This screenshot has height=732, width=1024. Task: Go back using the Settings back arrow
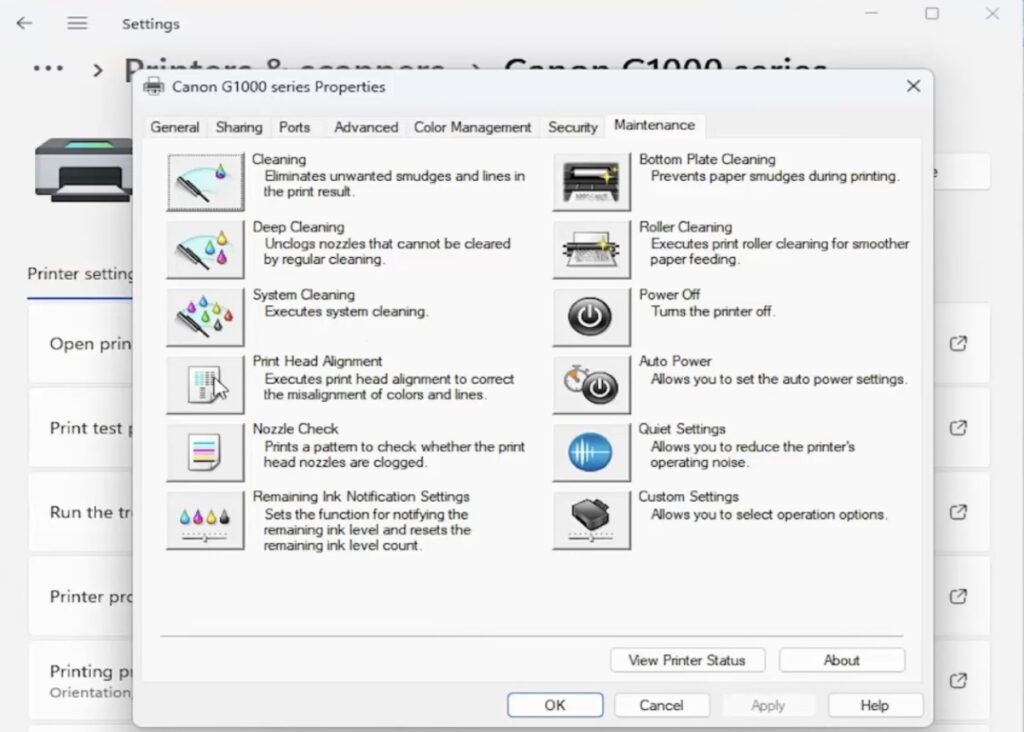pos(24,24)
